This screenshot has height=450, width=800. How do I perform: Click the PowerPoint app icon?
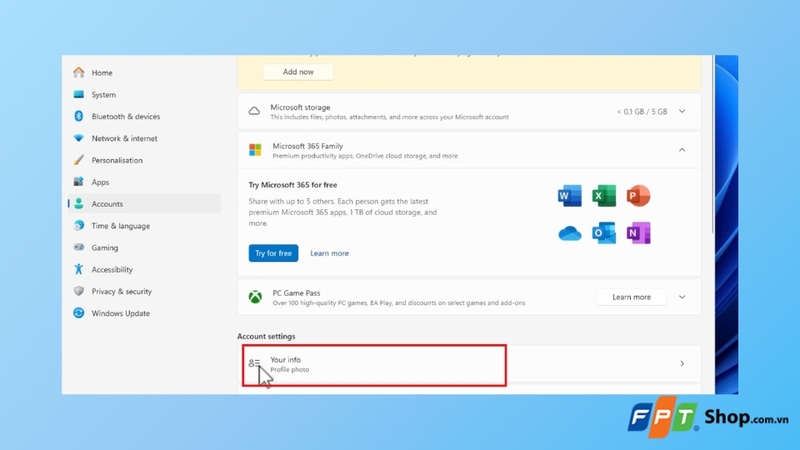click(x=638, y=196)
